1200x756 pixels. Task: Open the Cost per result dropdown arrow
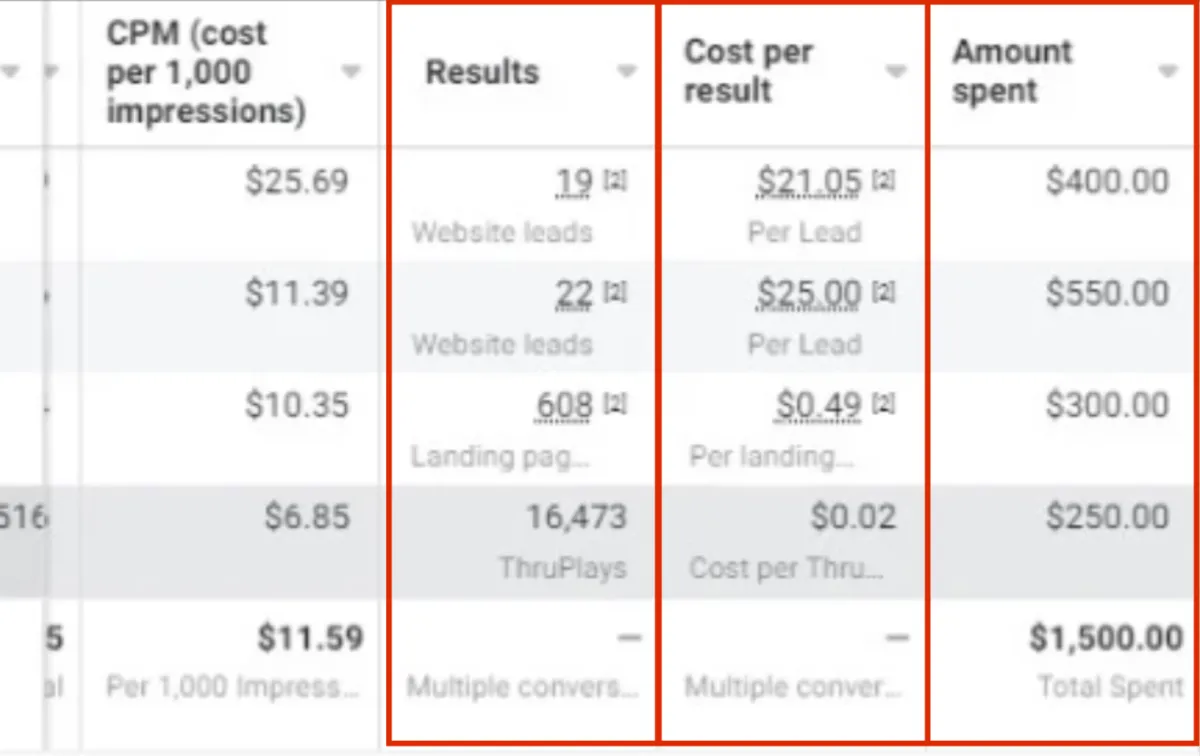pyautogui.click(x=896, y=71)
